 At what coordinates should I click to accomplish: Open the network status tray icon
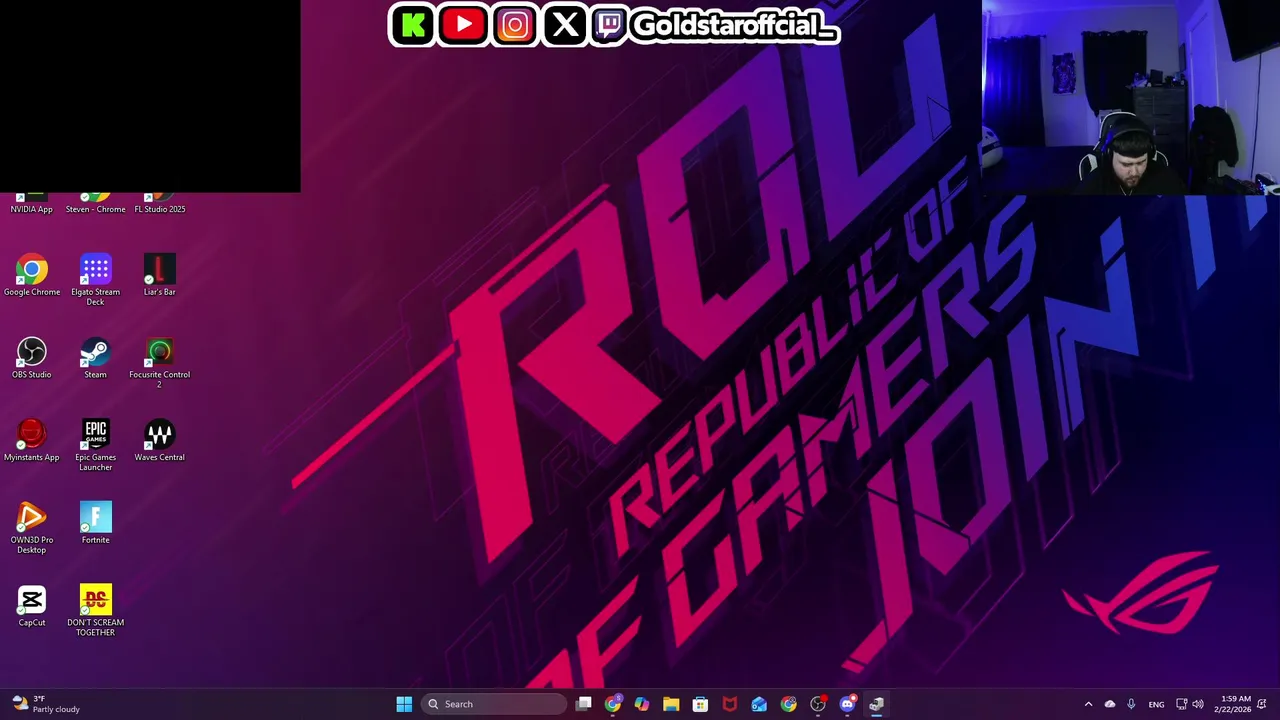tap(1181, 704)
